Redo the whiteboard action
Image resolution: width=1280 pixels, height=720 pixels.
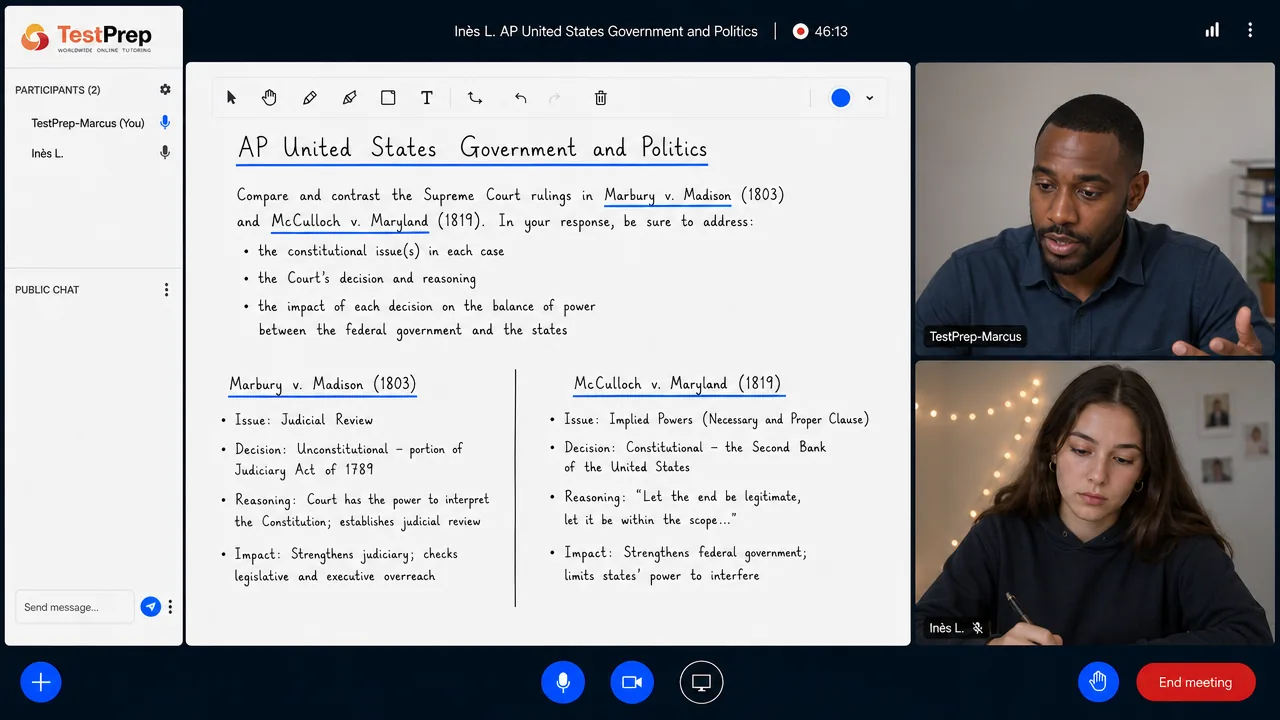(555, 98)
